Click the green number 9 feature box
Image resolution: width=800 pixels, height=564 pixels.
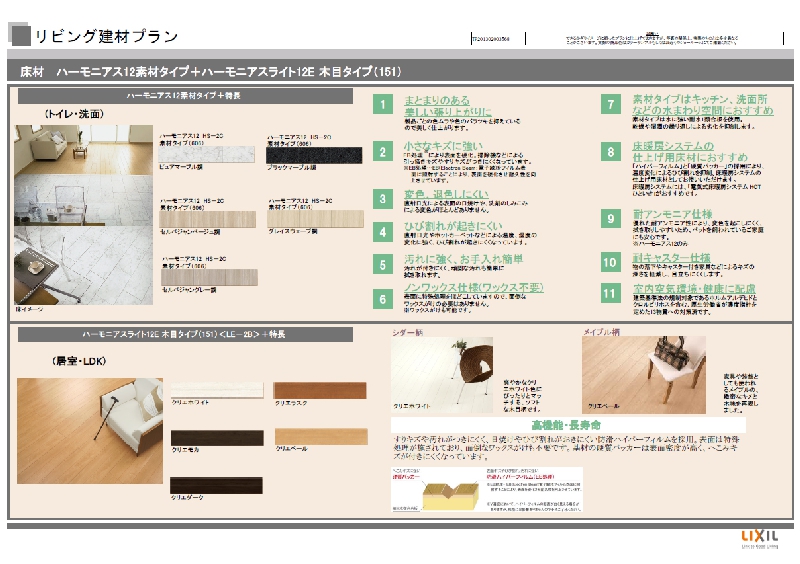click(x=611, y=218)
